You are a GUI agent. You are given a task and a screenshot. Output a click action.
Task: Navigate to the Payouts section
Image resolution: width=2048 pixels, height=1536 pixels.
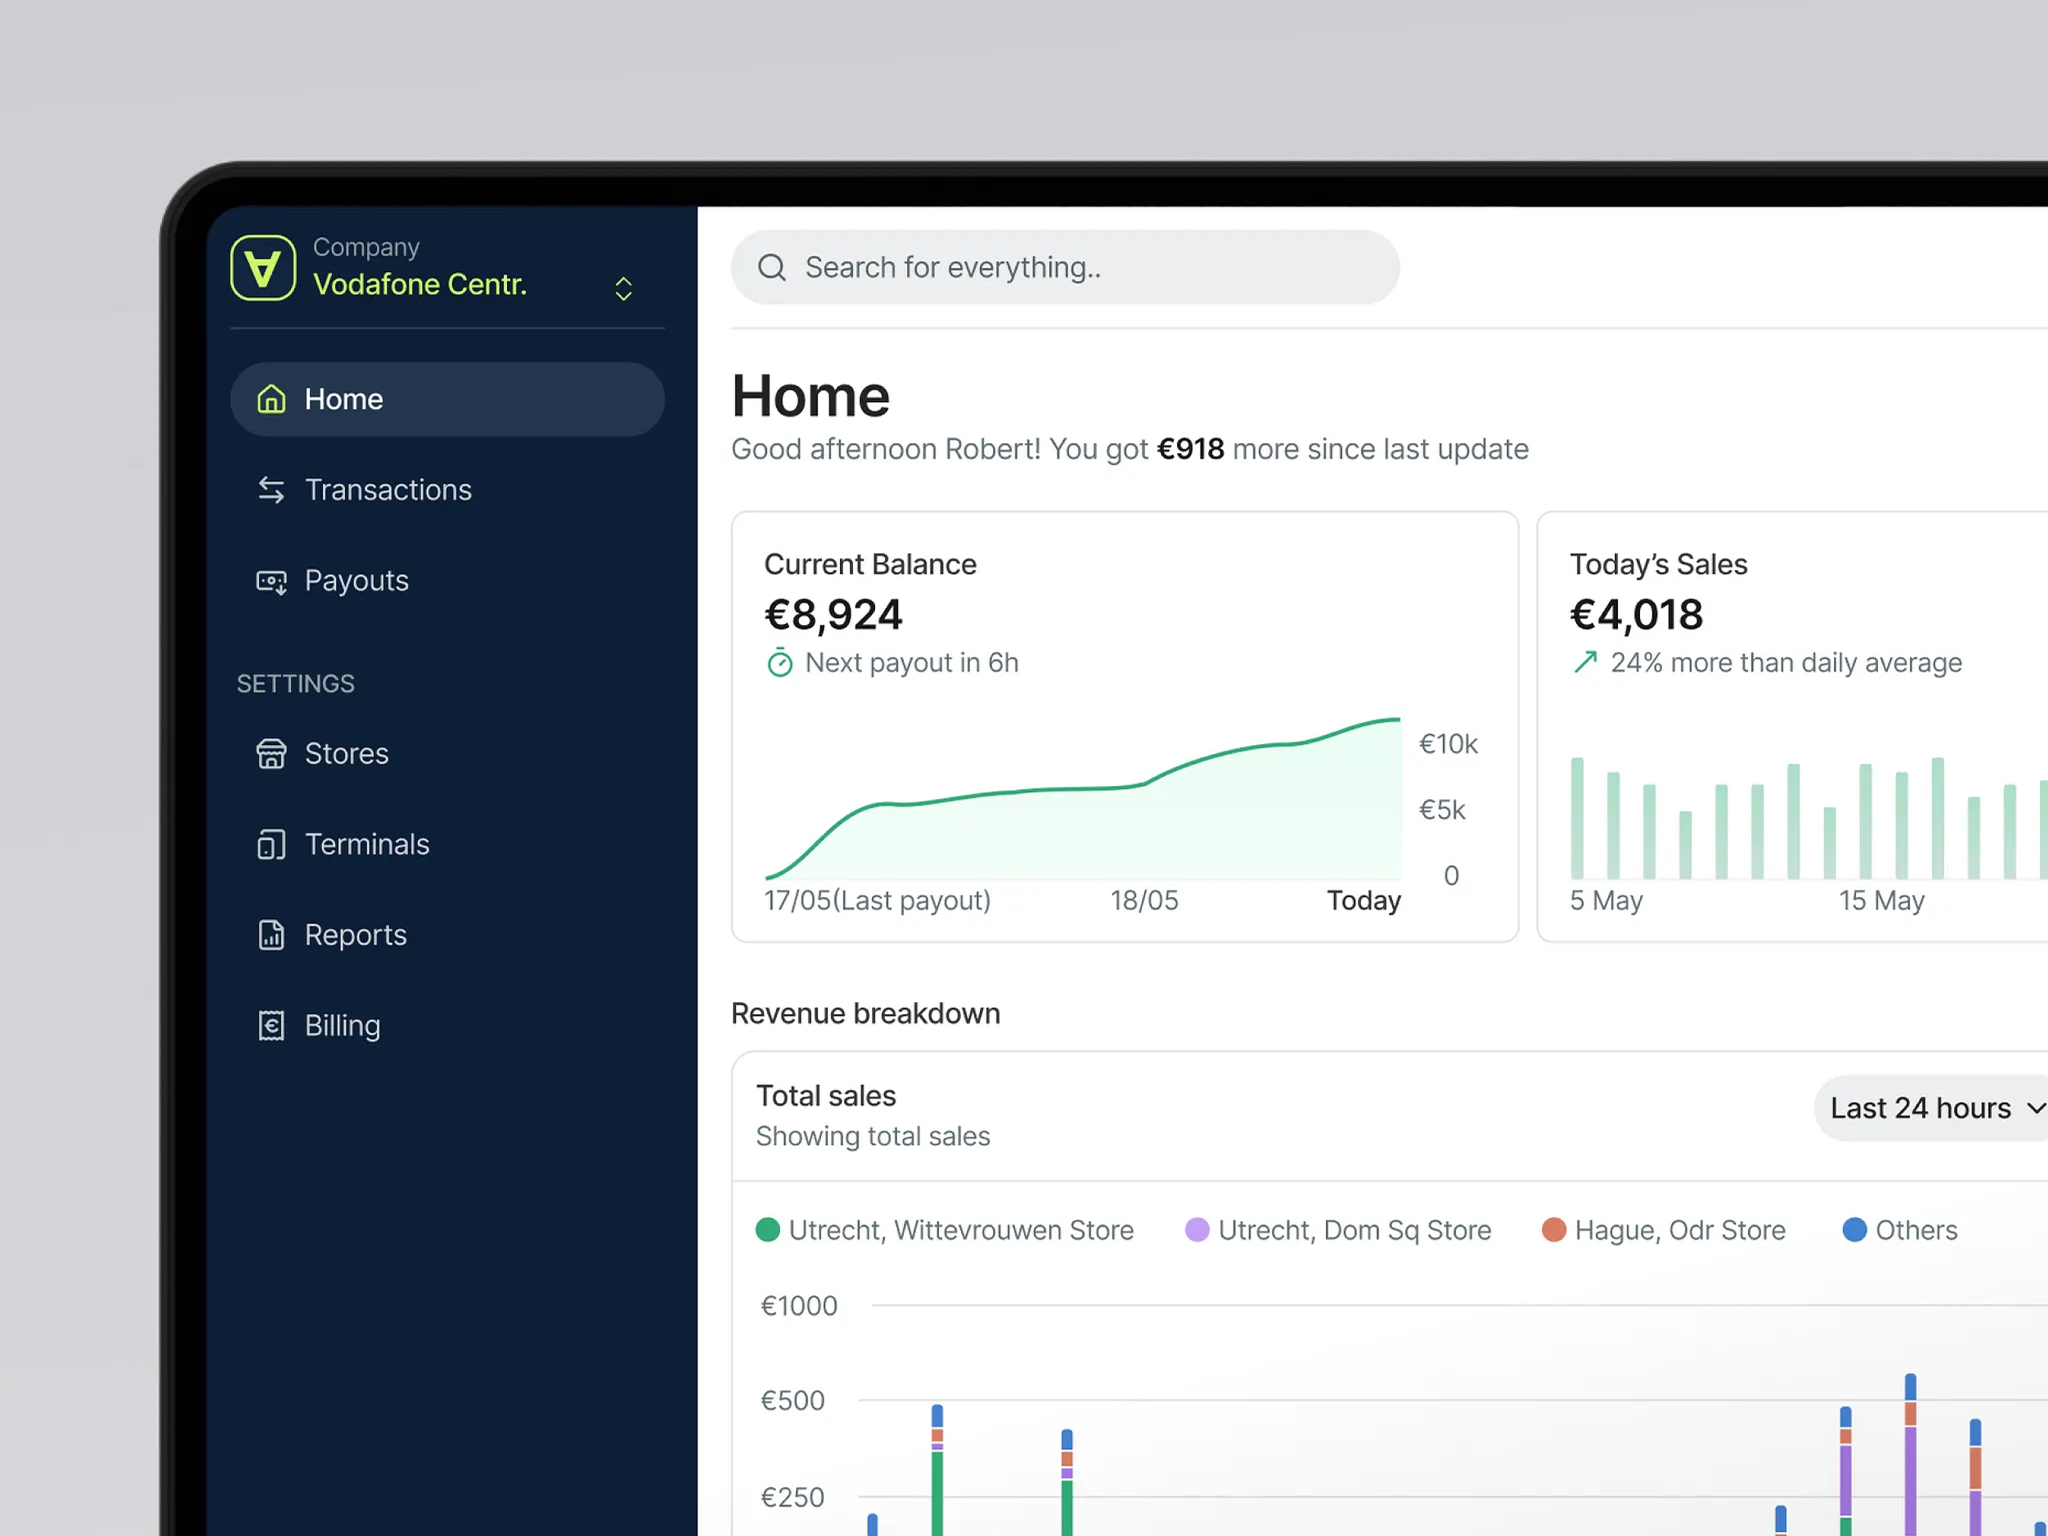[356, 581]
